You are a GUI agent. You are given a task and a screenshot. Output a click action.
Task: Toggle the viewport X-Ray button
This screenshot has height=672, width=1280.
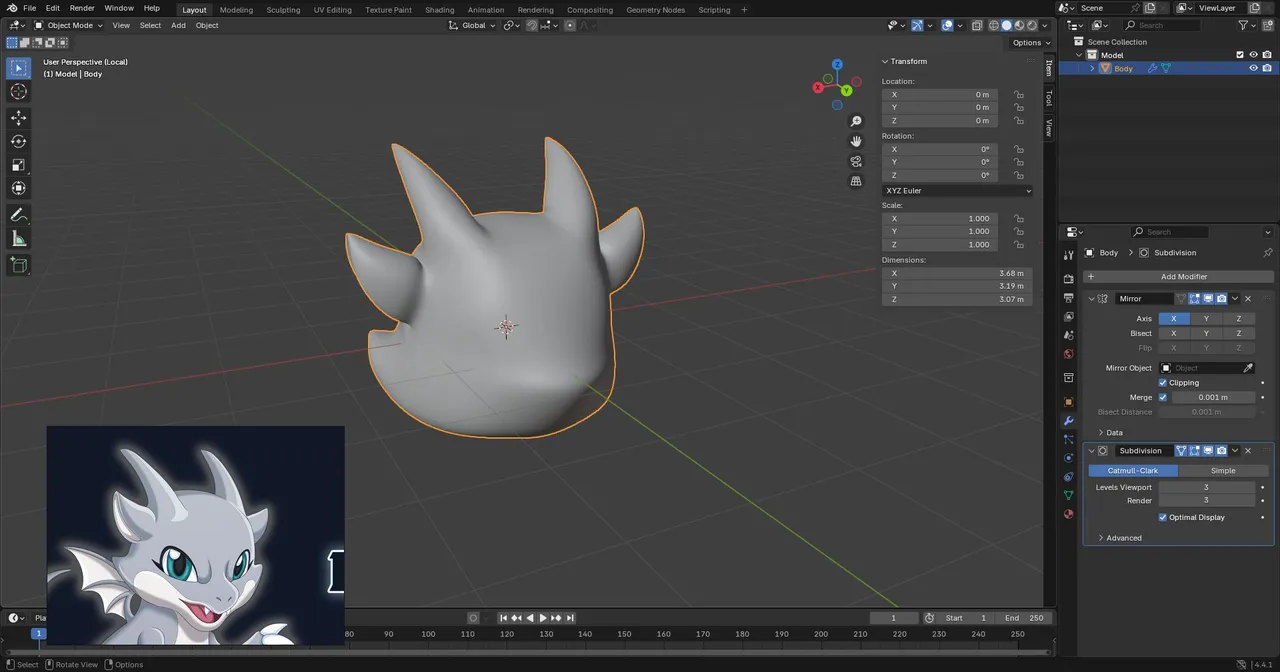pos(975,25)
